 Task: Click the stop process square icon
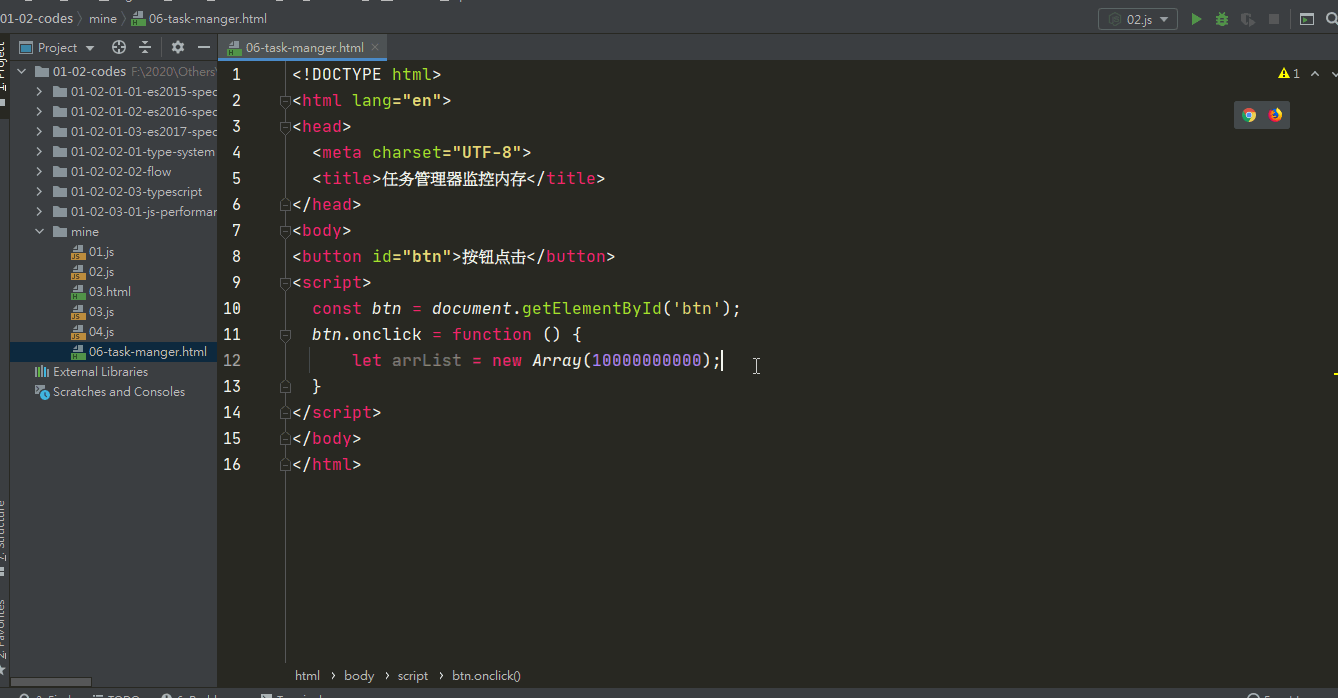1274,19
